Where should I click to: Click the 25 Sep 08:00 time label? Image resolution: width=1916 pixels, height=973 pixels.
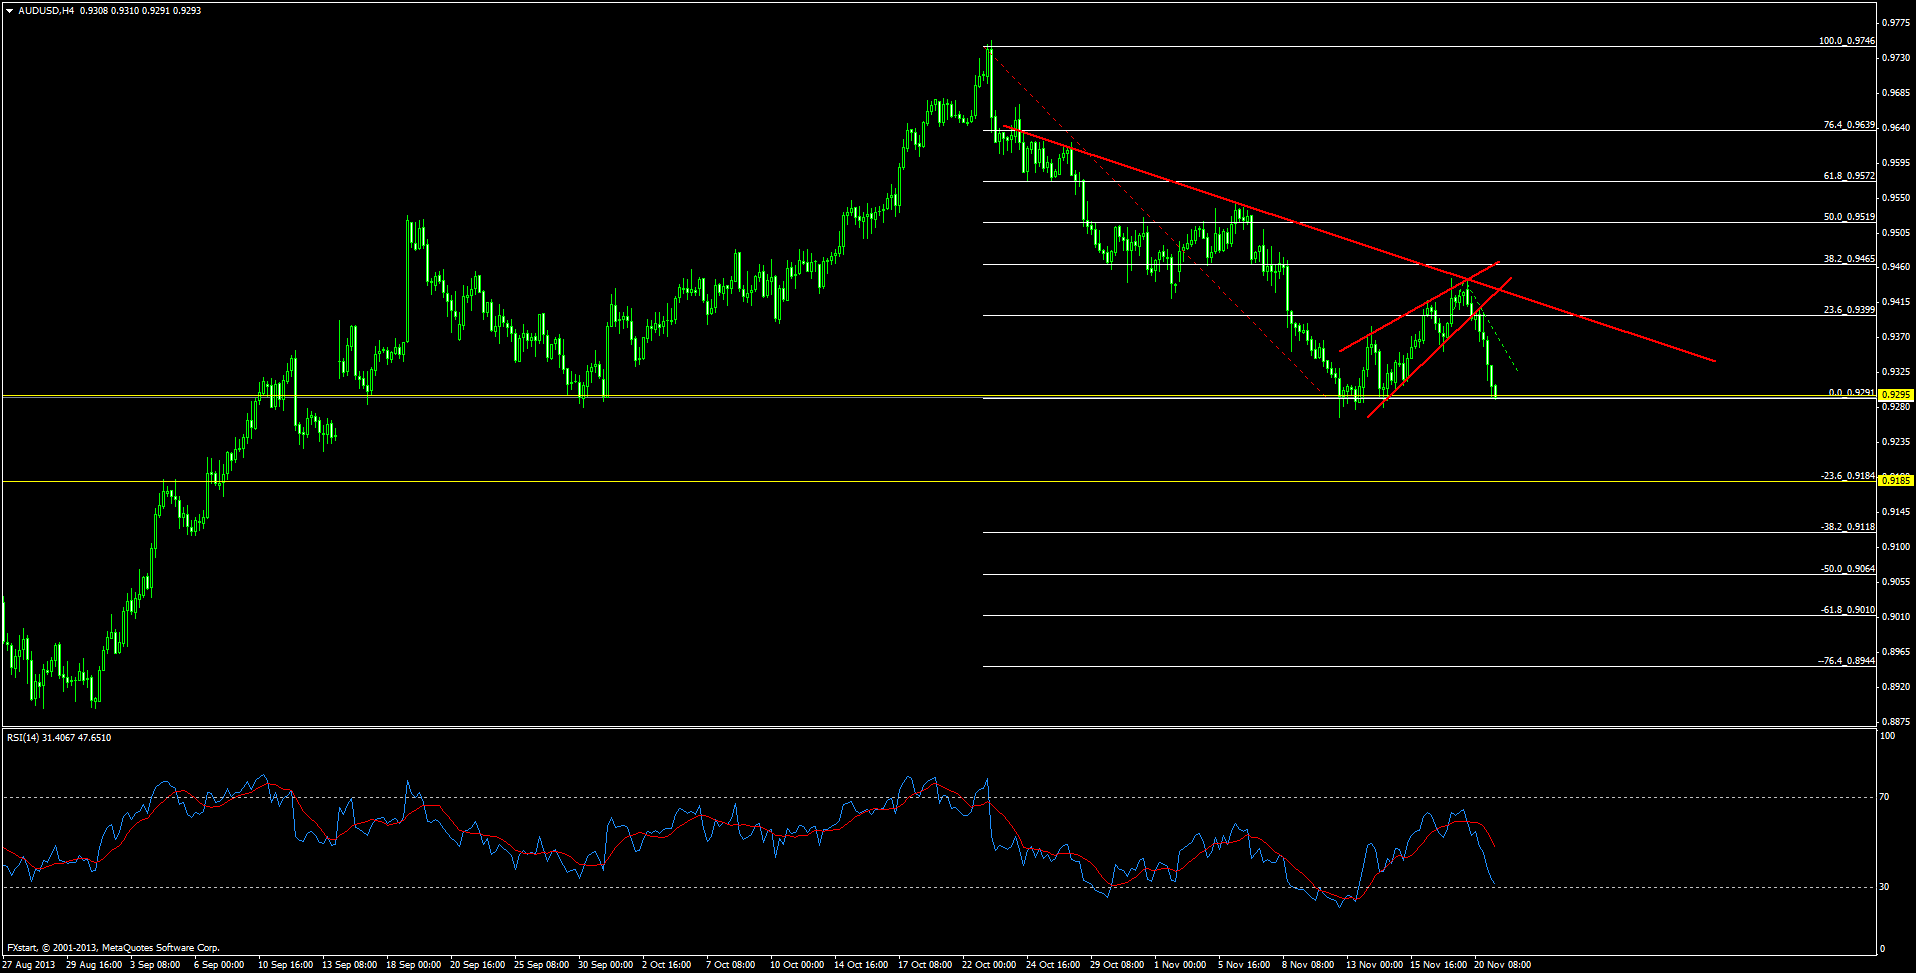point(542,965)
